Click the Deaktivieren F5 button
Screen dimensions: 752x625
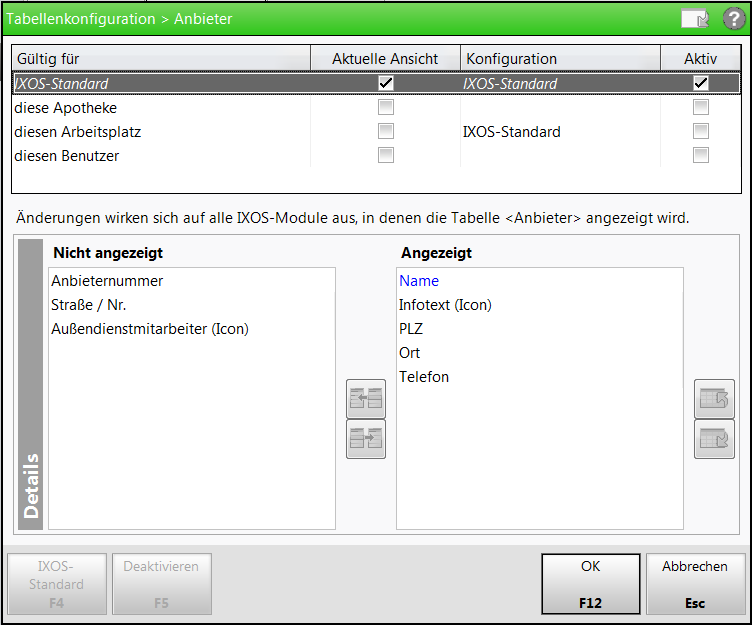(162, 584)
